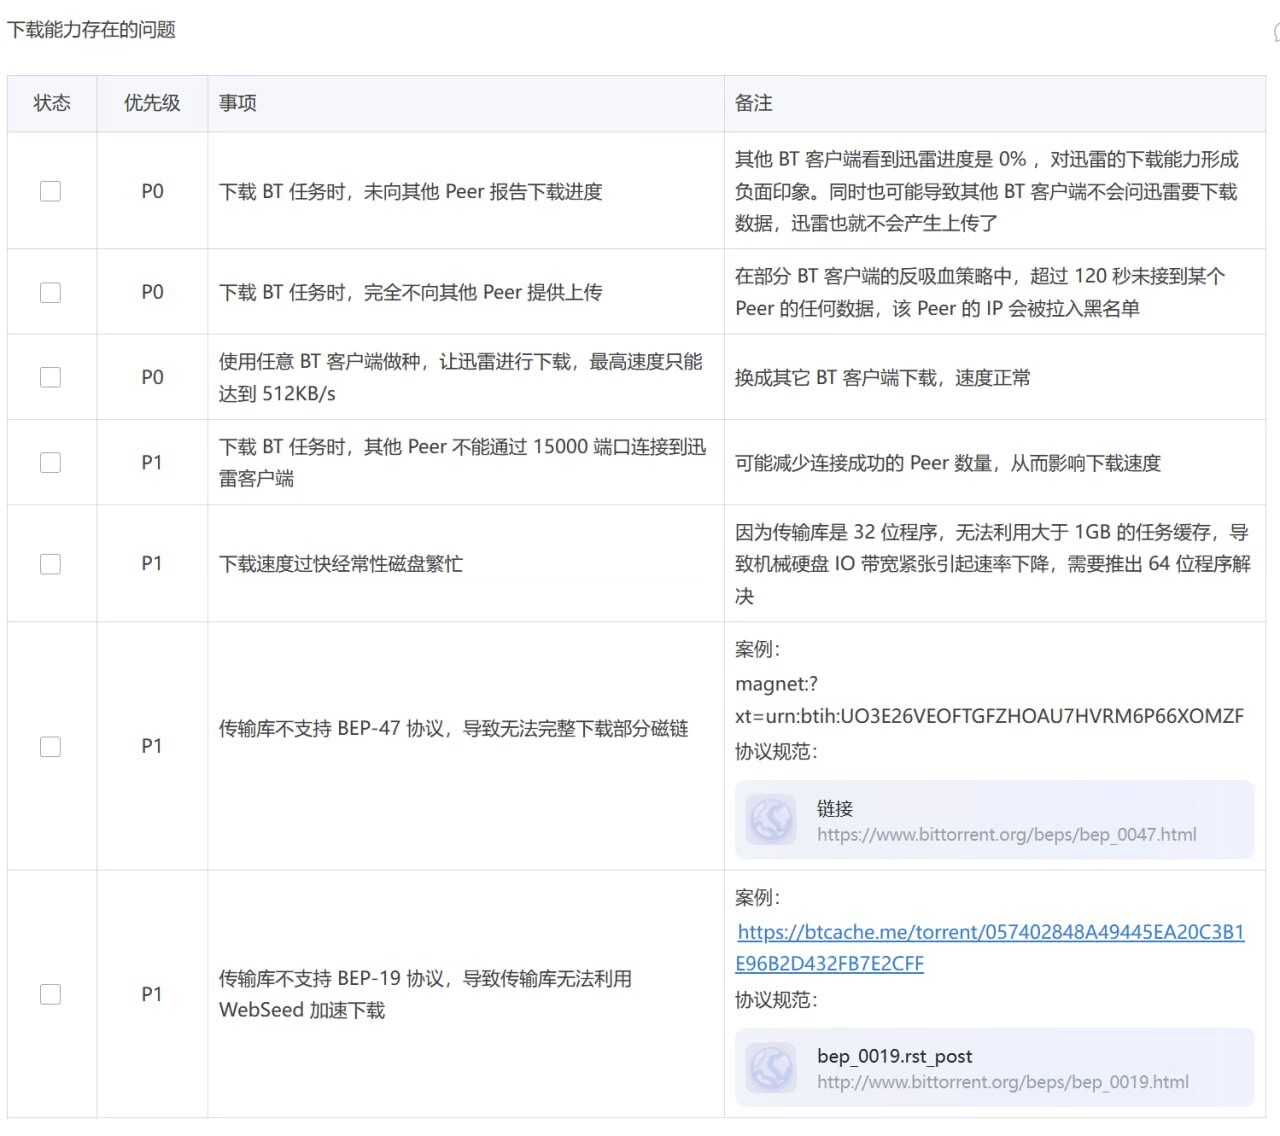Click the item text about WebSeed 加速下载
Viewport: 1280px width, 1136px height.
click(x=425, y=994)
